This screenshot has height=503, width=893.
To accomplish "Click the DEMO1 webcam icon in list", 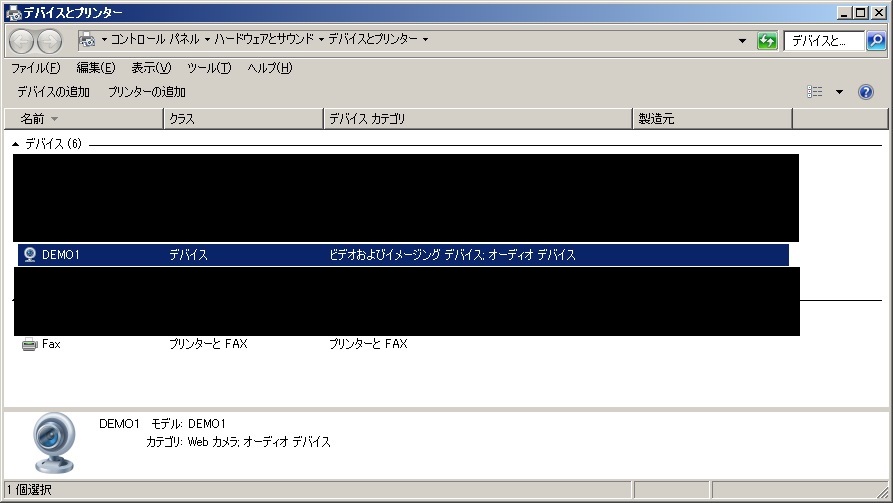I will coord(30,255).
